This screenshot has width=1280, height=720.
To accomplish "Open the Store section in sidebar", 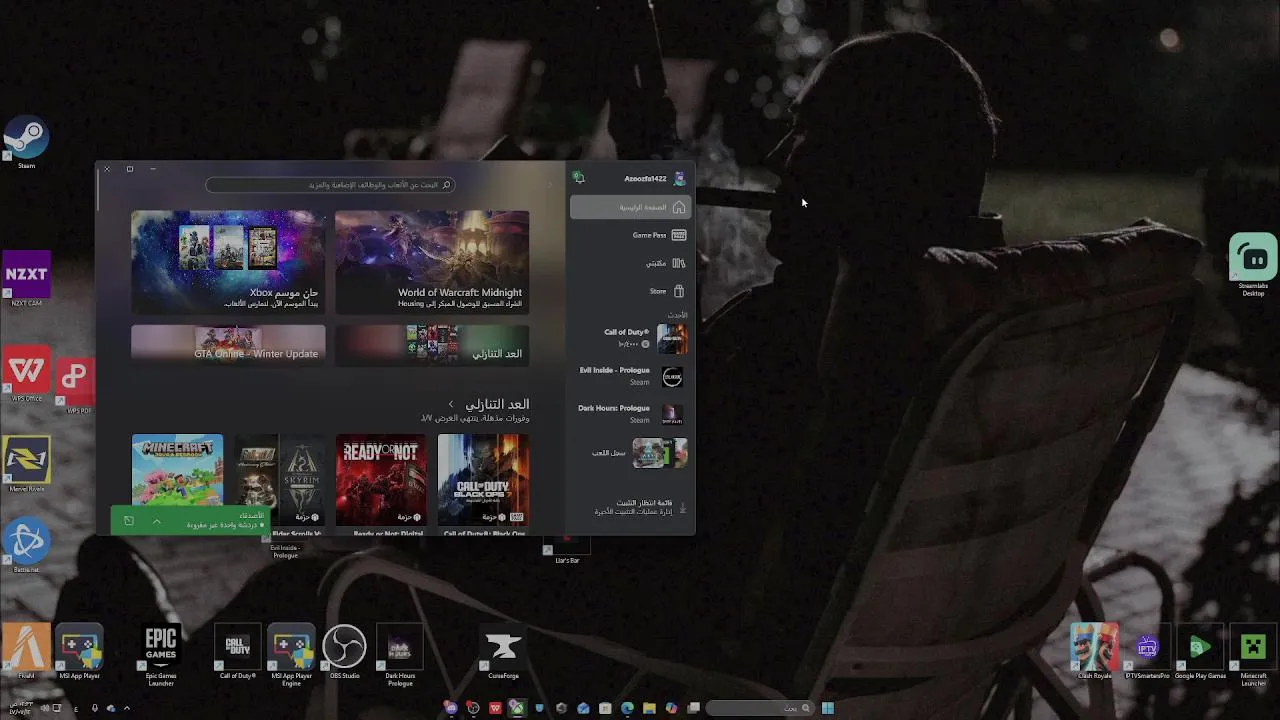I will (630, 291).
